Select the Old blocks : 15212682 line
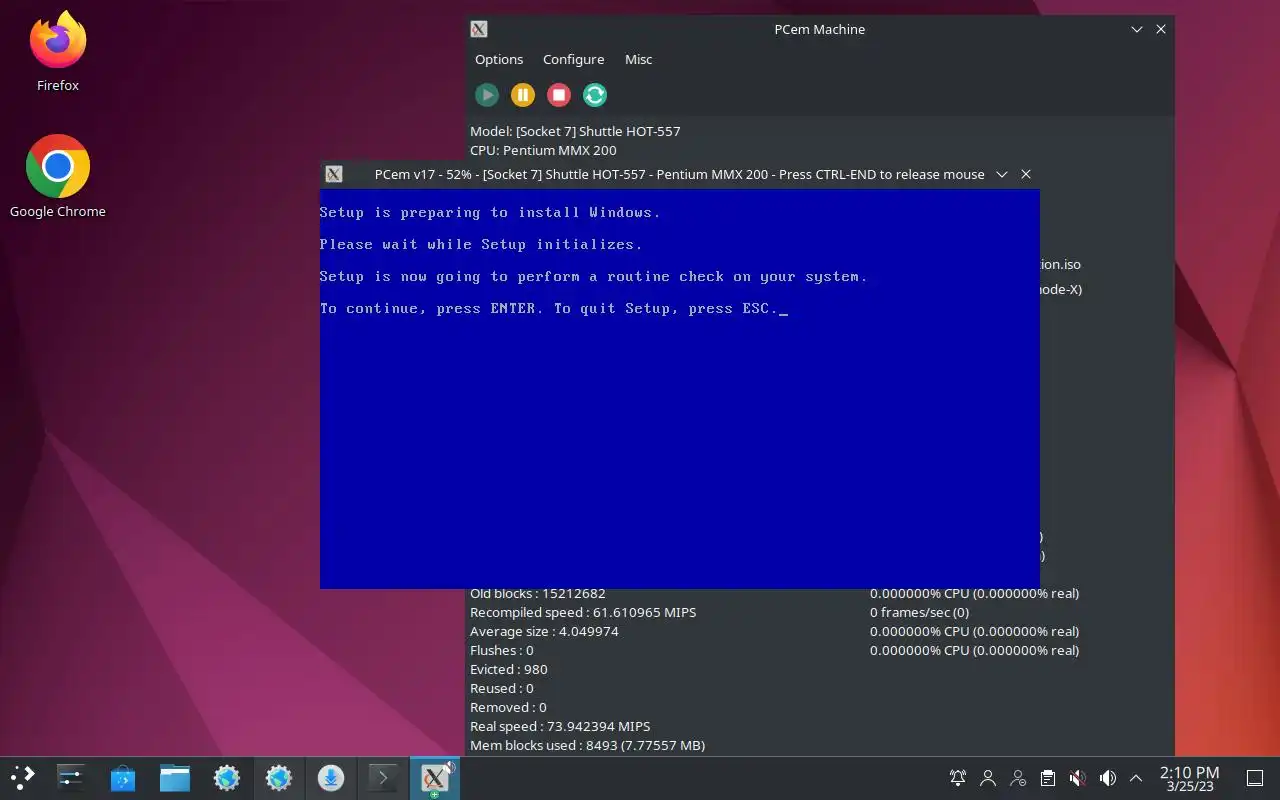Screen dimensions: 1280x800 (x=538, y=593)
